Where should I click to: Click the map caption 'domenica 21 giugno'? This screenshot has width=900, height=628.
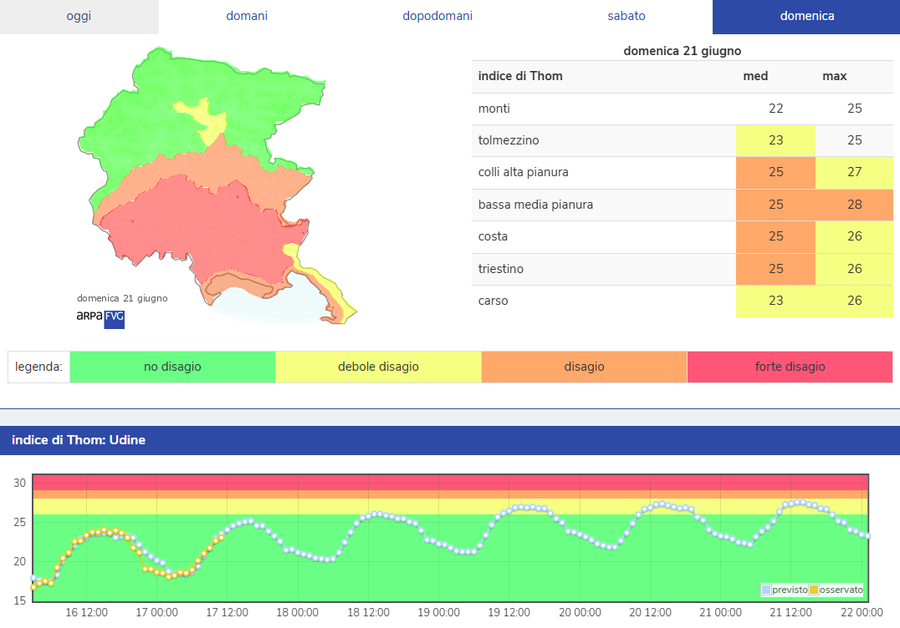(122, 299)
